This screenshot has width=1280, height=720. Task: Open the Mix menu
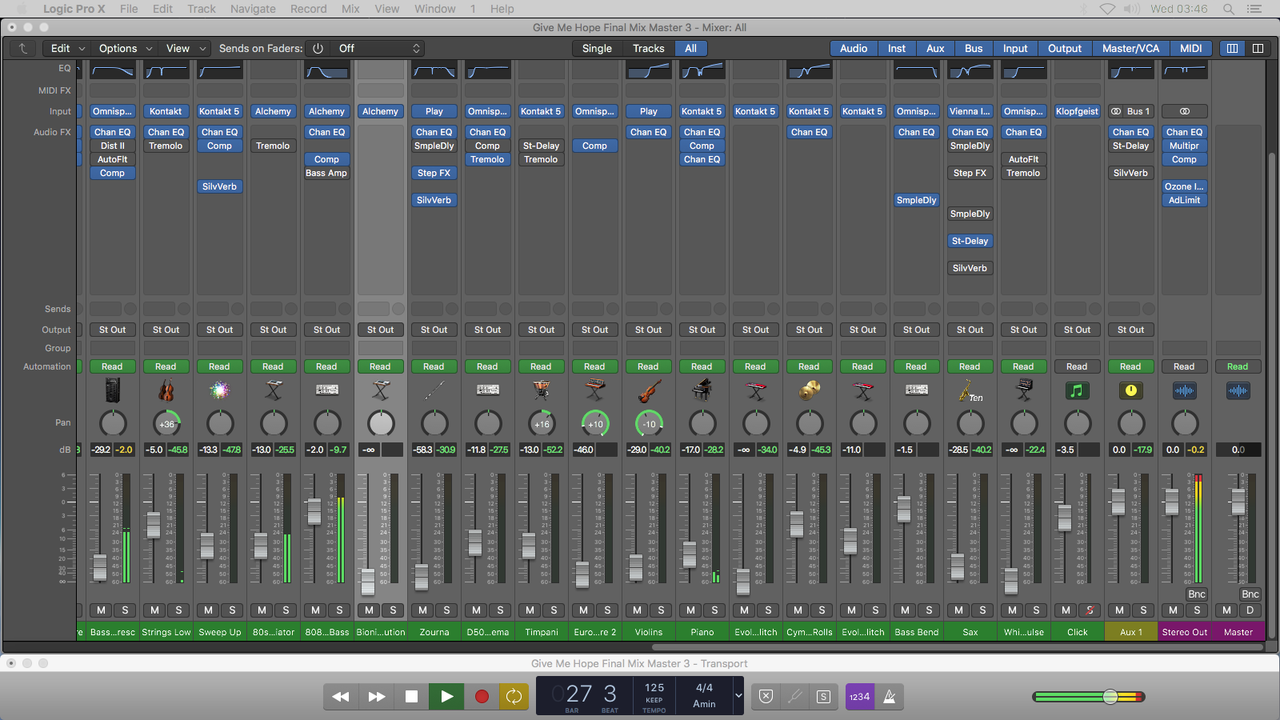tap(350, 9)
